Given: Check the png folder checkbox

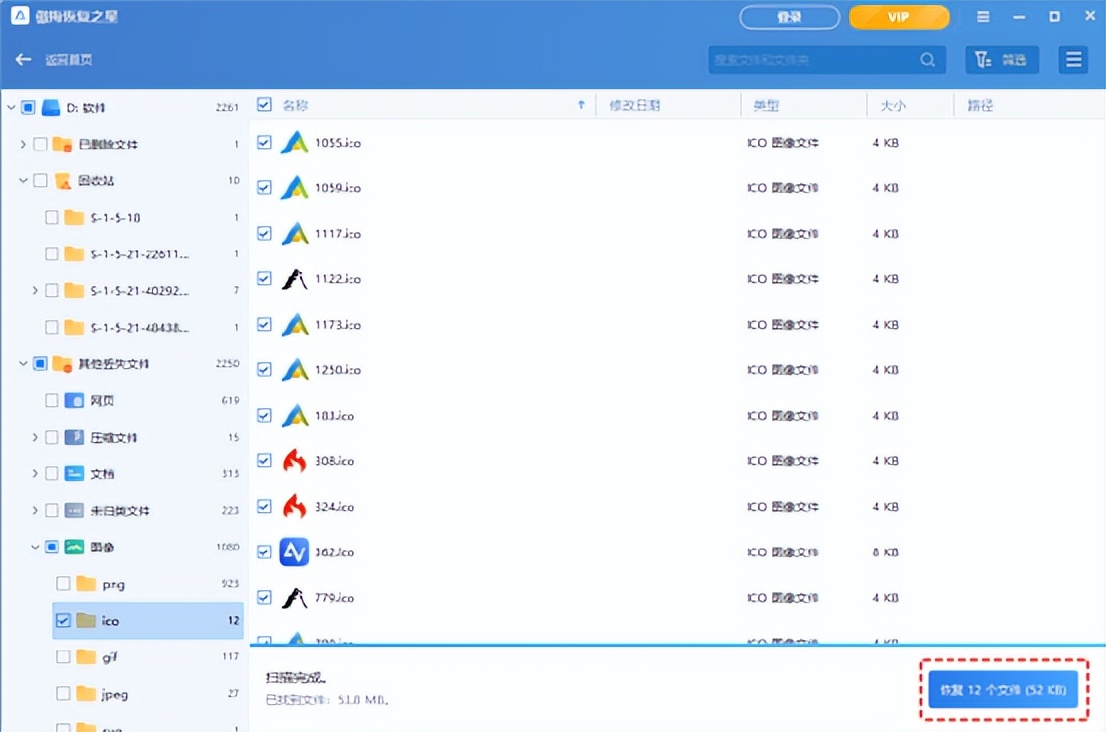Looking at the screenshot, I should [63, 584].
